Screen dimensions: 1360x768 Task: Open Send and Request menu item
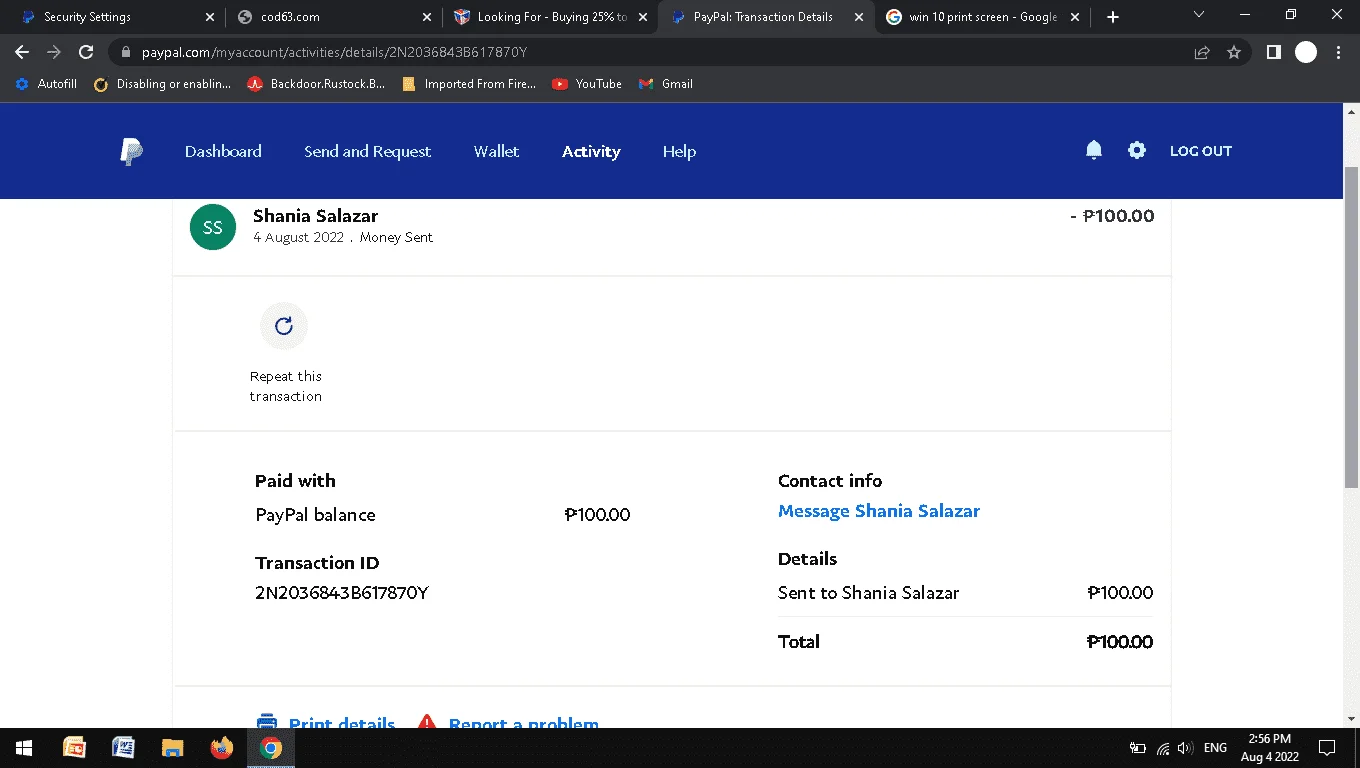(x=368, y=151)
